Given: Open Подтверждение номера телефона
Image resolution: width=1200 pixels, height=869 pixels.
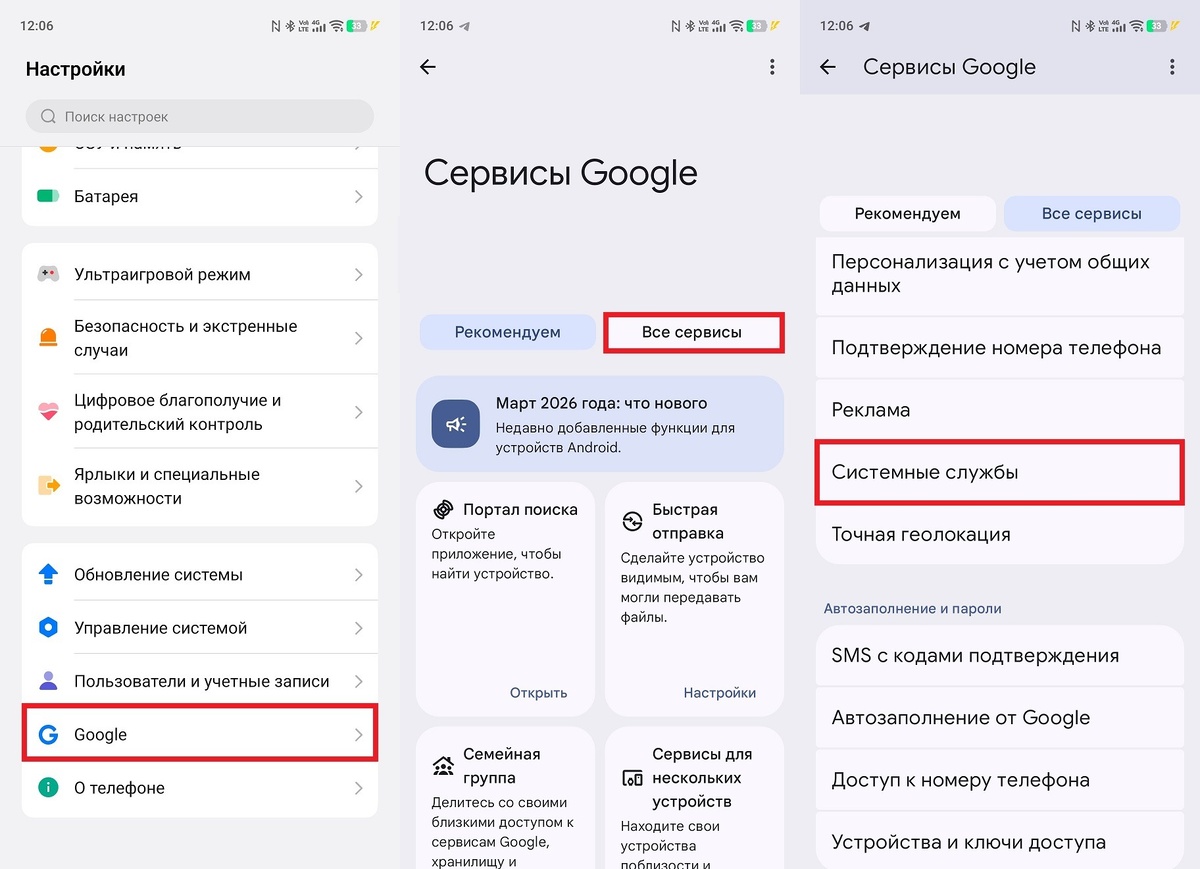Looking at the screenshot, I should pos(1000,348).
